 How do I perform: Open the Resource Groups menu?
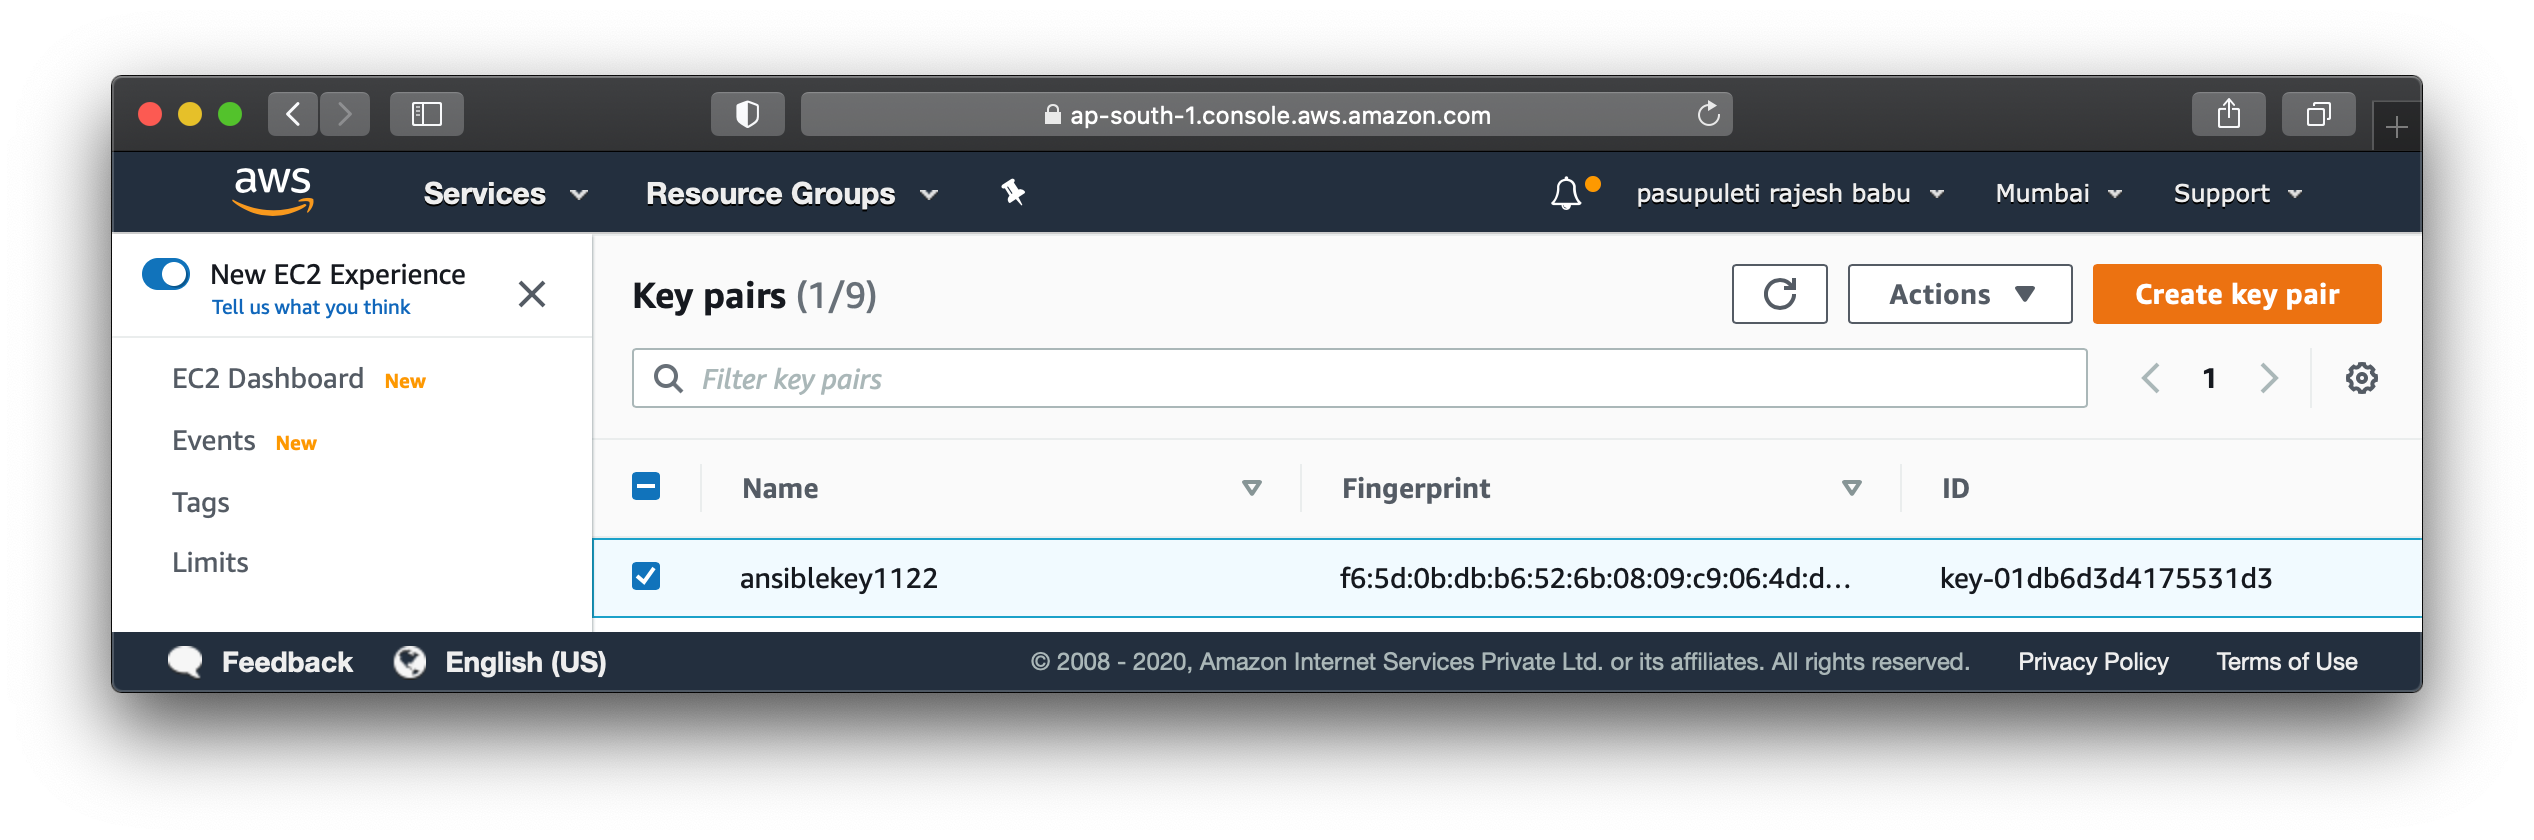click(788, 193)
